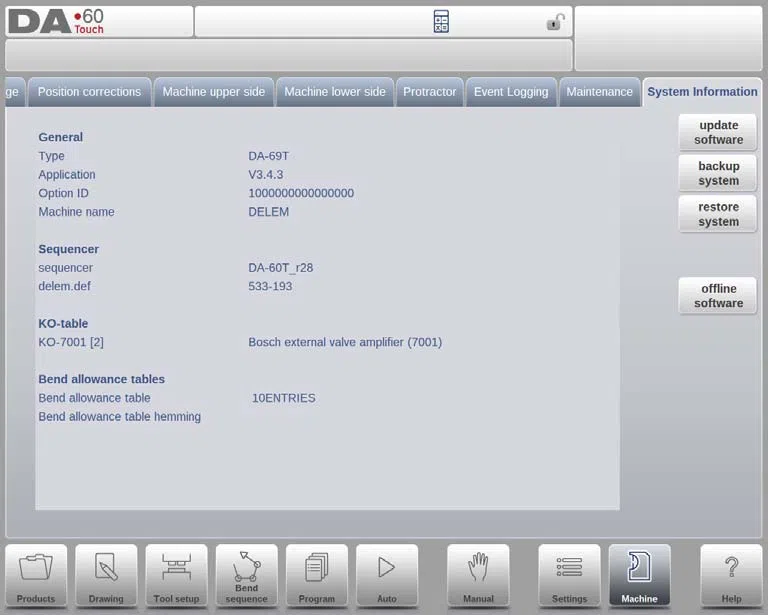Open the Bend sequence mode

tap(246, 576)
